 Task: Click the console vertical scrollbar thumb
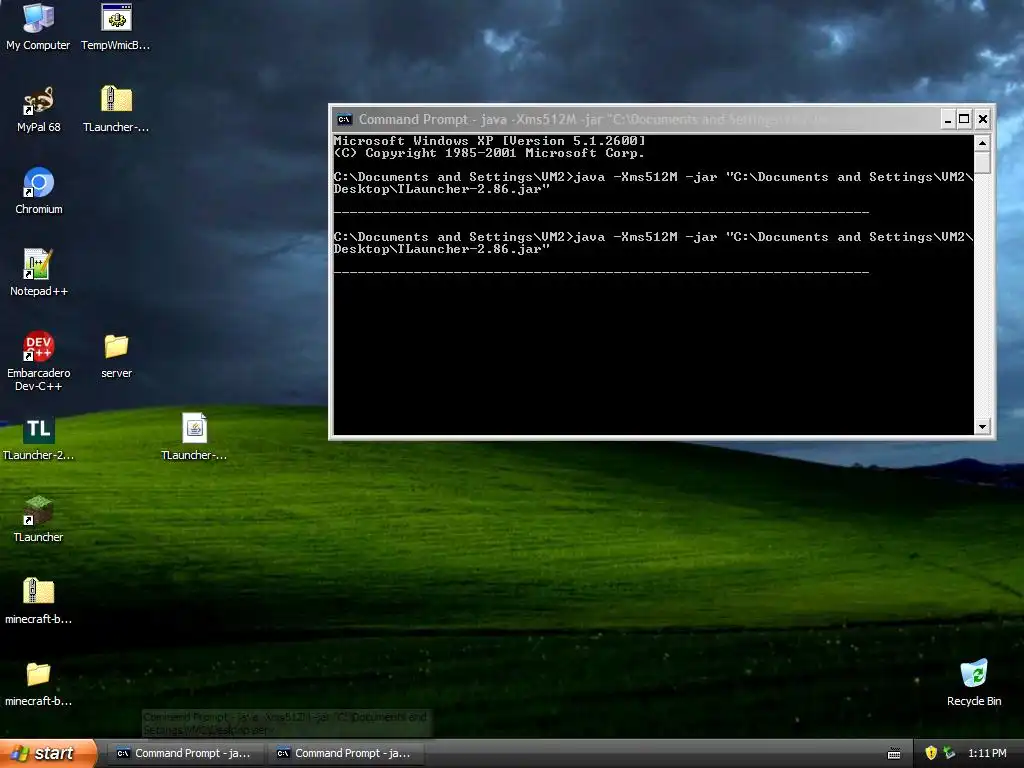tap(982, 162)
